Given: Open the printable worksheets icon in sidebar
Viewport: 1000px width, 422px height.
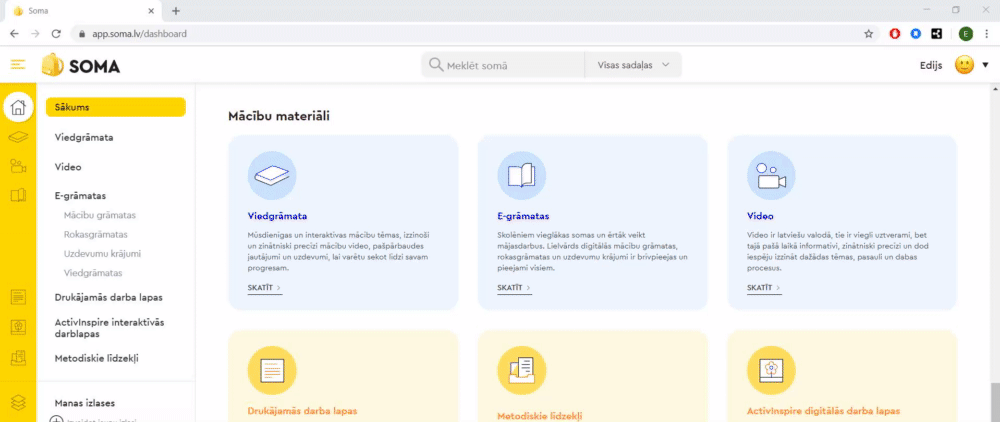Looking at the screenshot, I should coord(18,298).
